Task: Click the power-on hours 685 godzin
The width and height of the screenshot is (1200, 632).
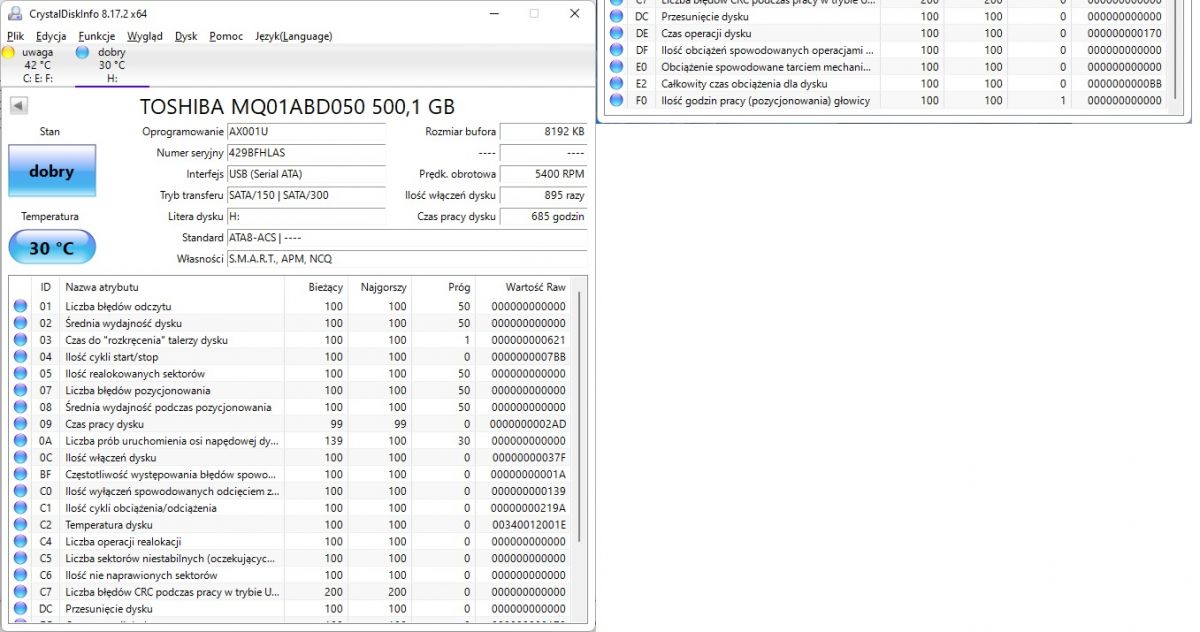Action: 543,216
